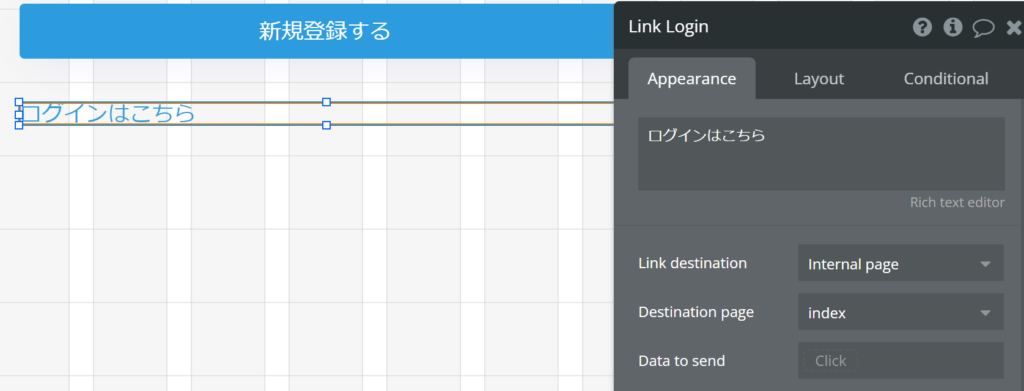Click the Link Login panel title

(668, 27)
